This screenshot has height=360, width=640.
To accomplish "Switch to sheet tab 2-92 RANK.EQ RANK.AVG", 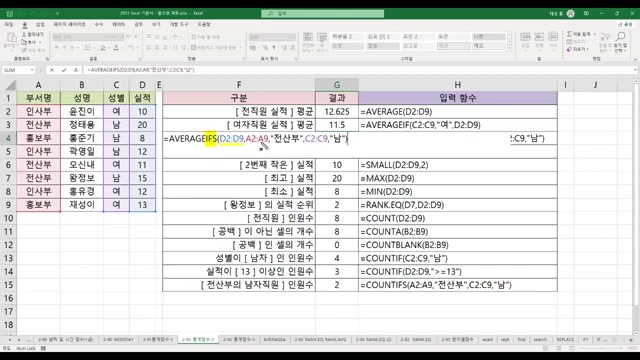I will coord(320,340).
